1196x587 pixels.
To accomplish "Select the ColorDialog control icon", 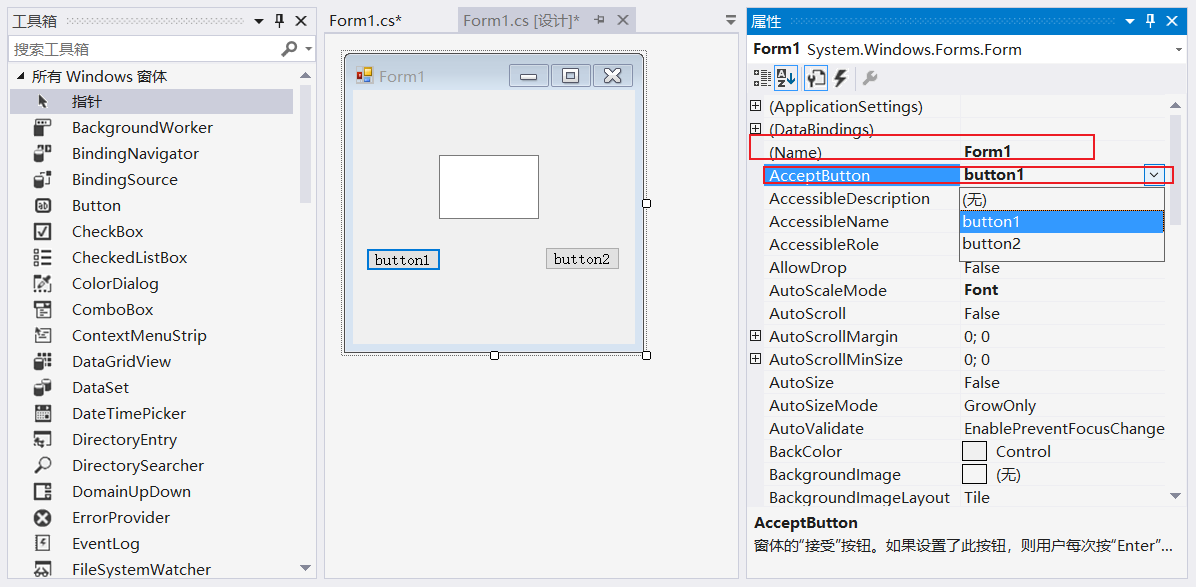I will point(43,284).
